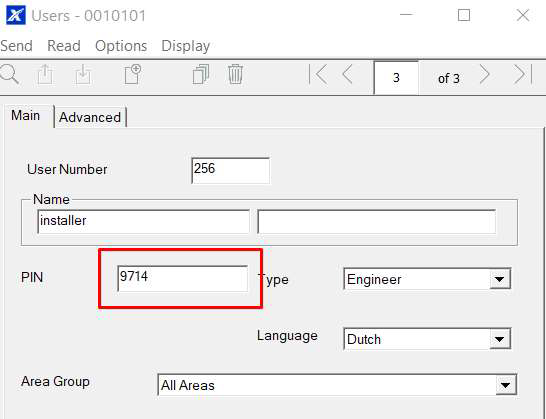Click the copy record icon

click(201, 74)
